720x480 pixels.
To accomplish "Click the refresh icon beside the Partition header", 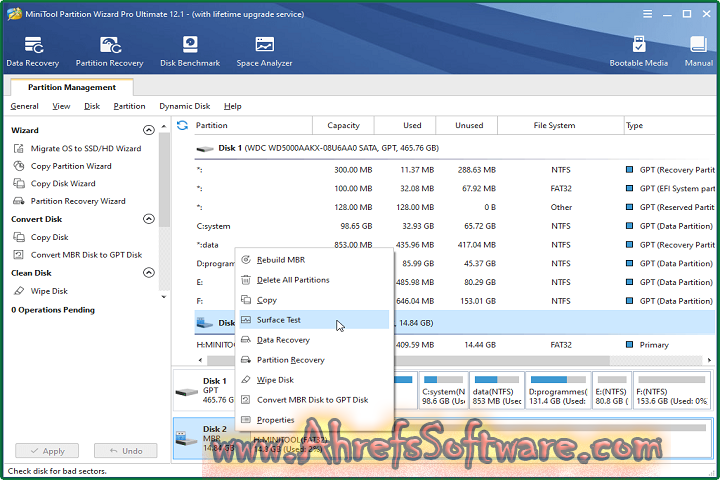I will pyautogui.click(x=182, y=125).
